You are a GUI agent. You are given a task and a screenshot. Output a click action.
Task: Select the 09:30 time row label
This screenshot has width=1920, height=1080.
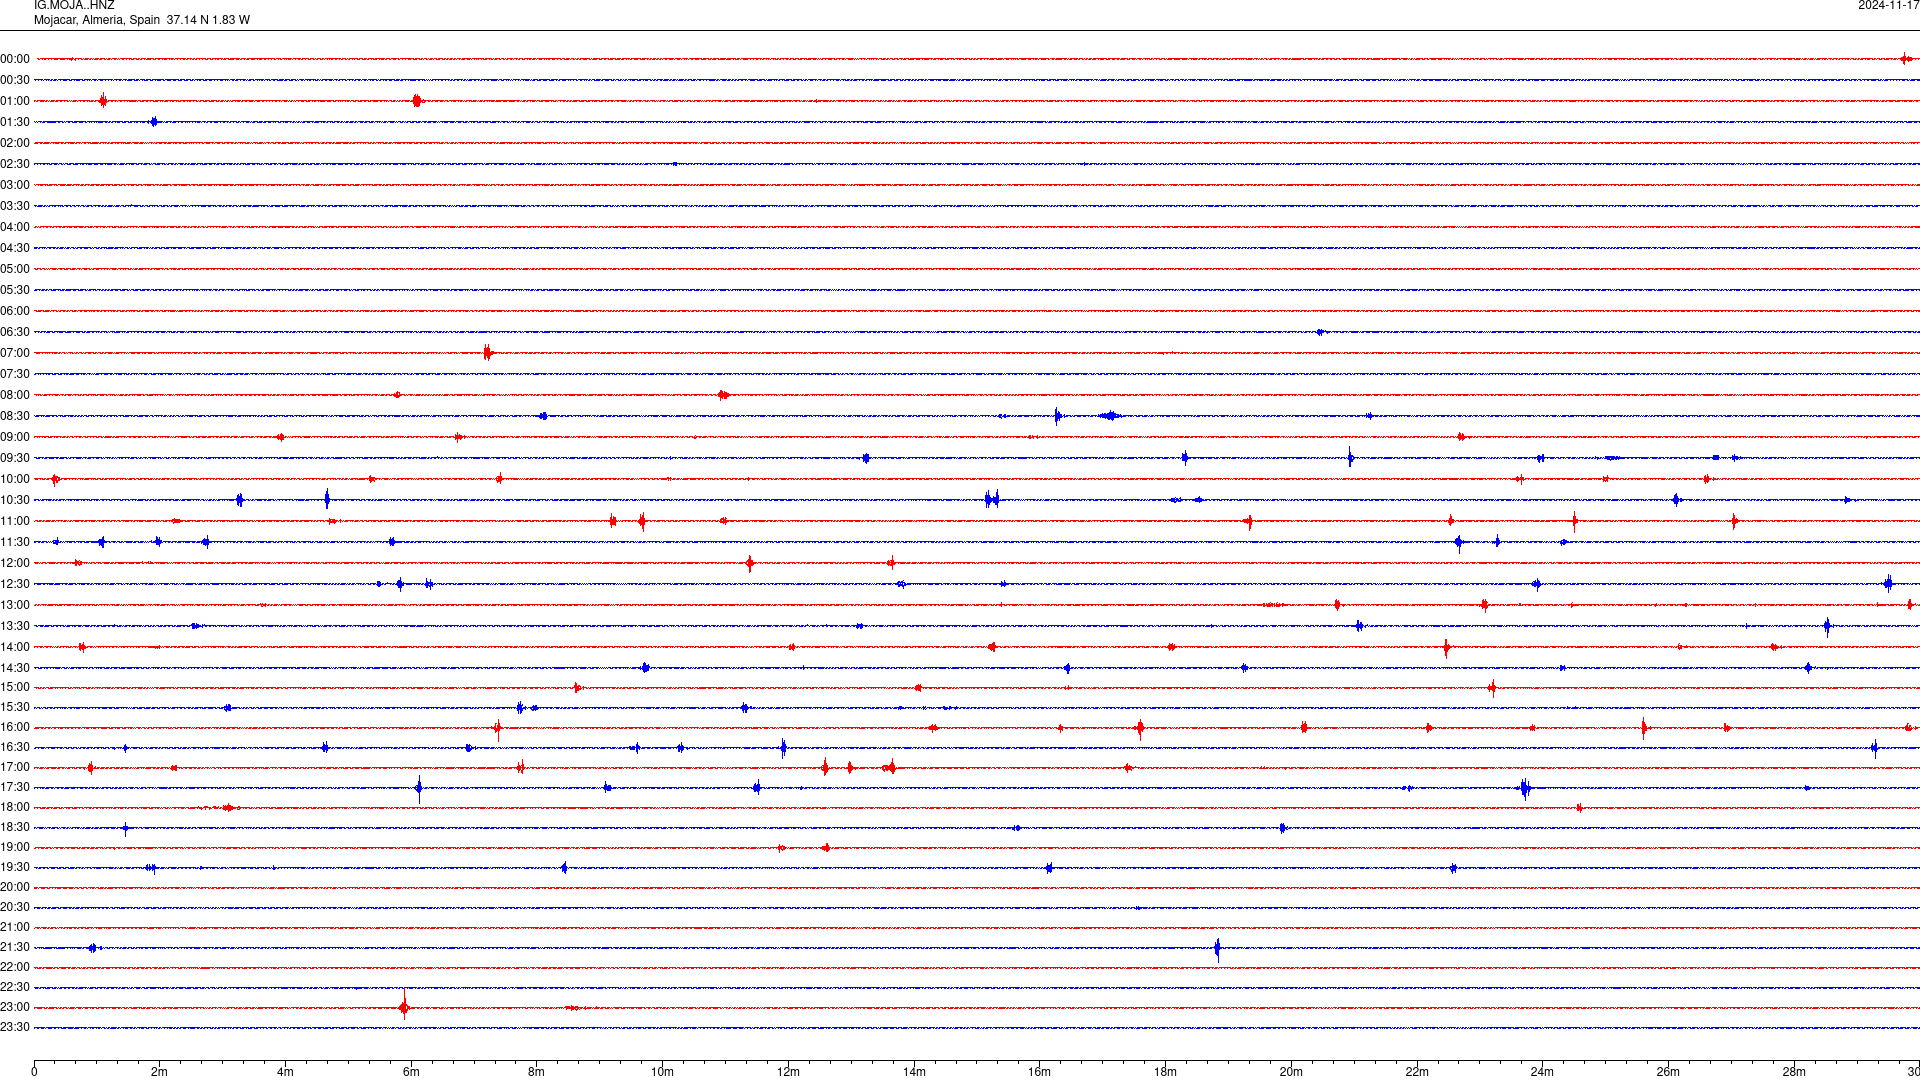(15, 458)
